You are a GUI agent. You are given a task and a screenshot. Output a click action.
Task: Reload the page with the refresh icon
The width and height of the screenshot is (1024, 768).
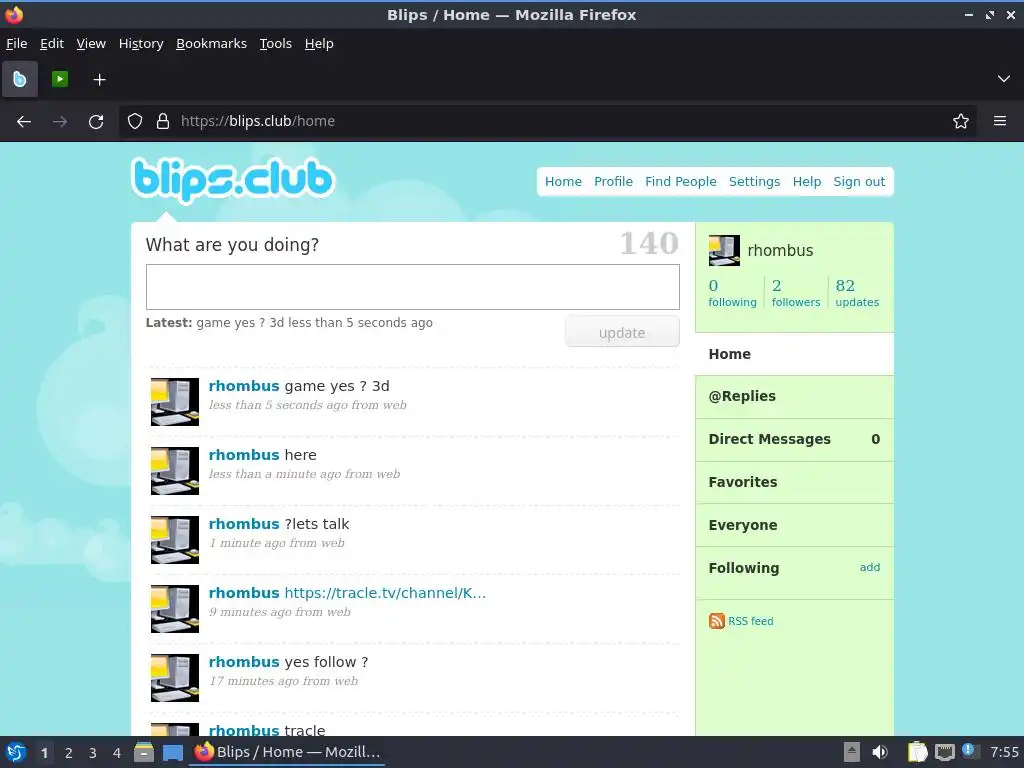tap(96, 121)
